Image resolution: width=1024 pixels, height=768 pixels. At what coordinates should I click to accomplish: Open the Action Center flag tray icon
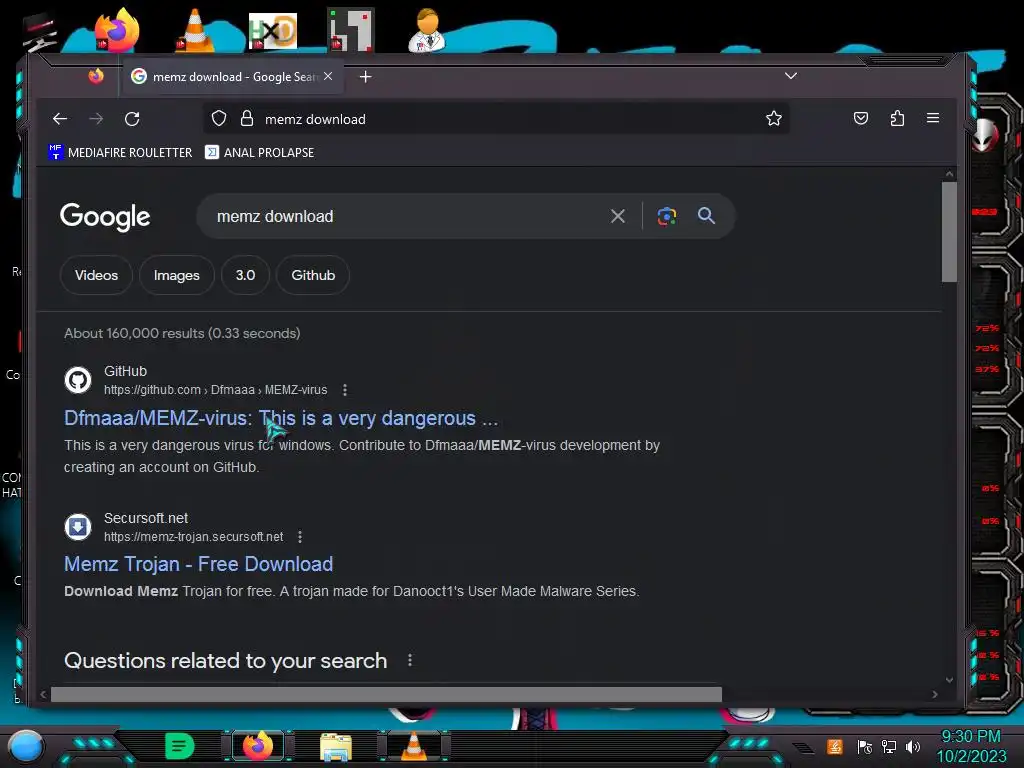[x=865, y=746]
